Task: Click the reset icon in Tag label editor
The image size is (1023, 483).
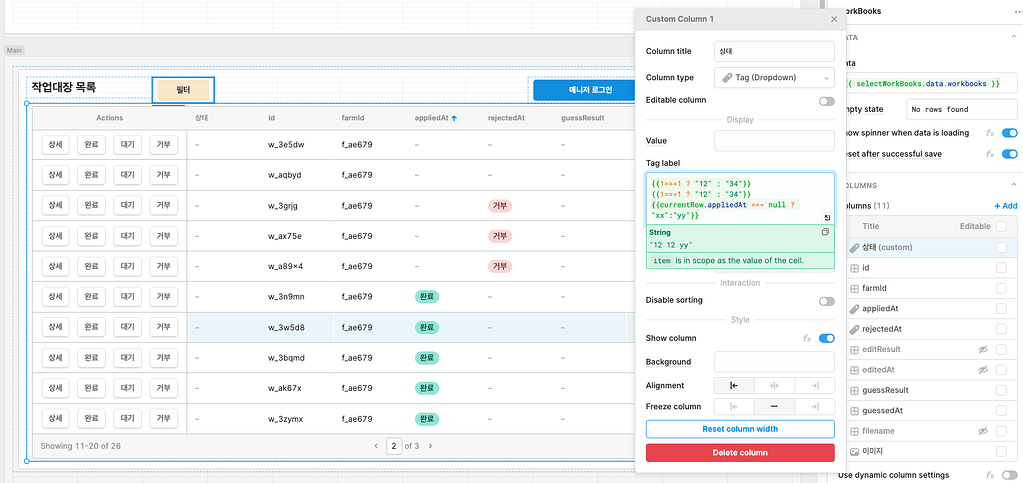Action: (x=827, y=218)
